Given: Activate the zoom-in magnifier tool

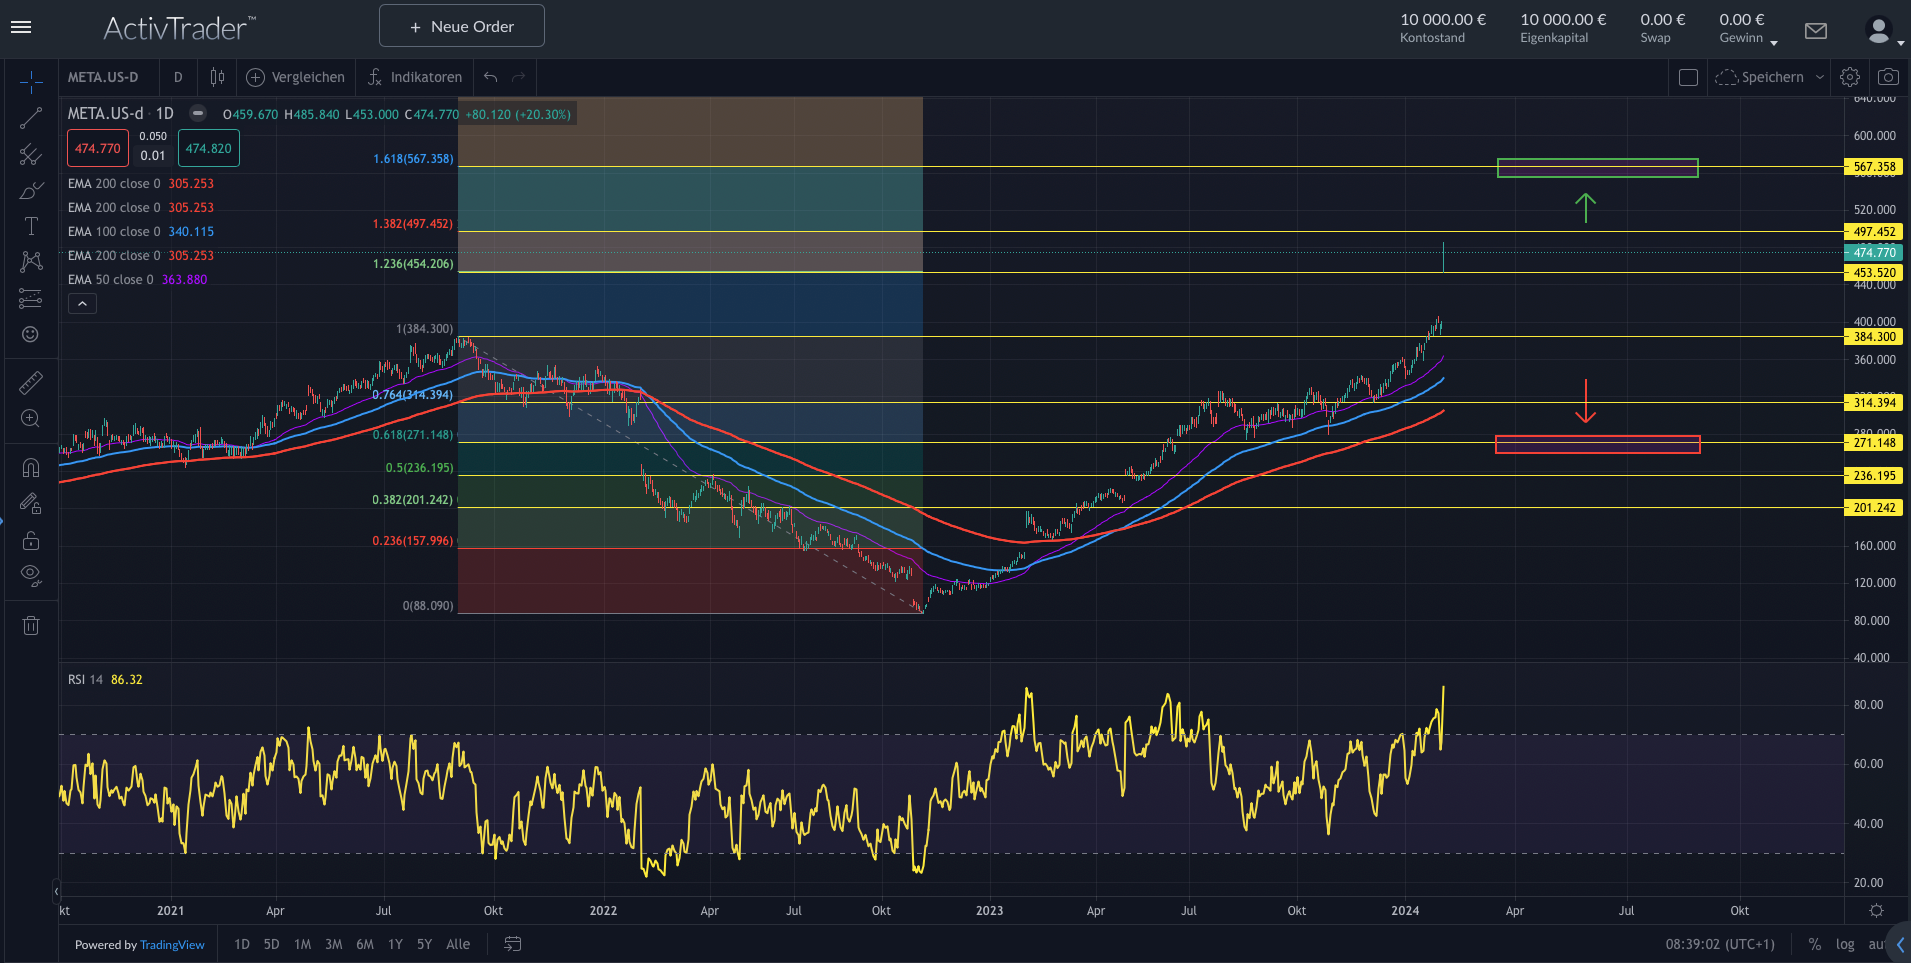Looking at the screenshot, I should click(x=31, y=418).
